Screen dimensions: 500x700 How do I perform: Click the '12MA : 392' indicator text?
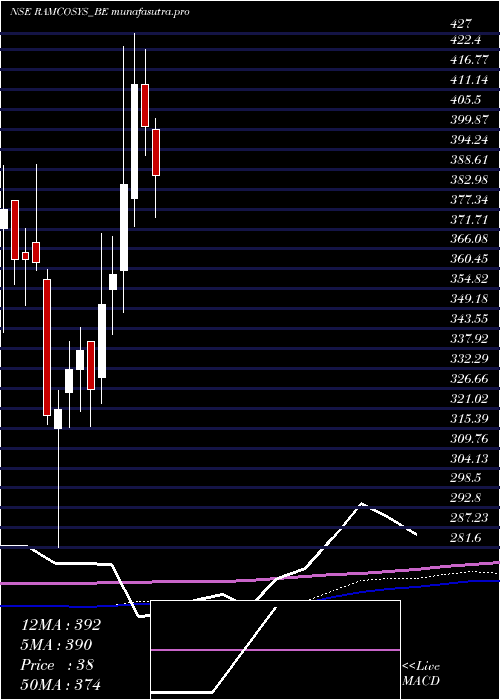pos(61,625)
